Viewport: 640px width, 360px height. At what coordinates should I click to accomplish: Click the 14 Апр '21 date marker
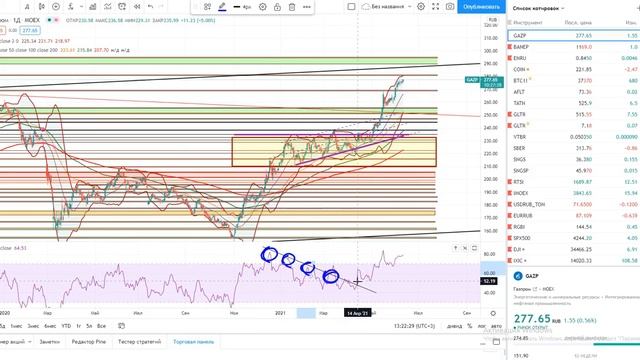[x=358, y=313]
